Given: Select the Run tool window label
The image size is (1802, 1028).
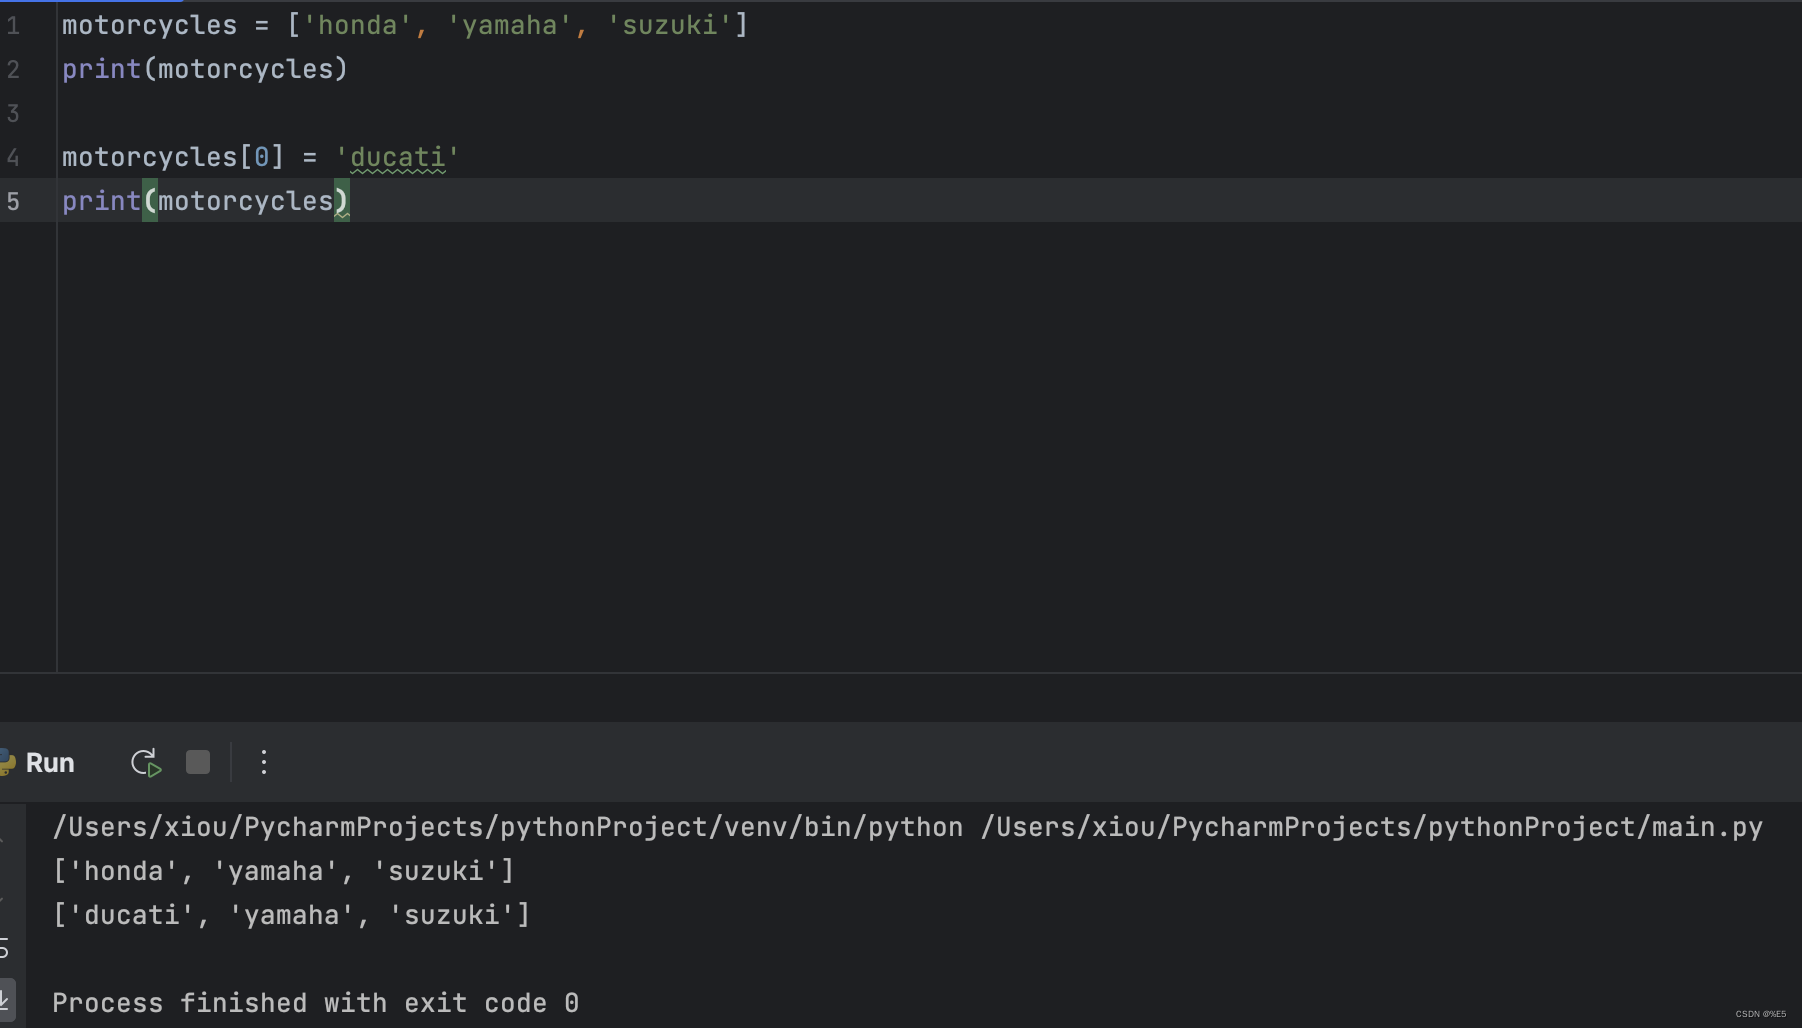Looking at the screenshot, I should click(50, 763).
